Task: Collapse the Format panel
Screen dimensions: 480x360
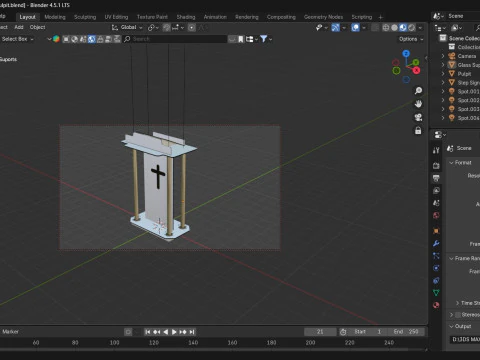Action: [x=451, y=163]
